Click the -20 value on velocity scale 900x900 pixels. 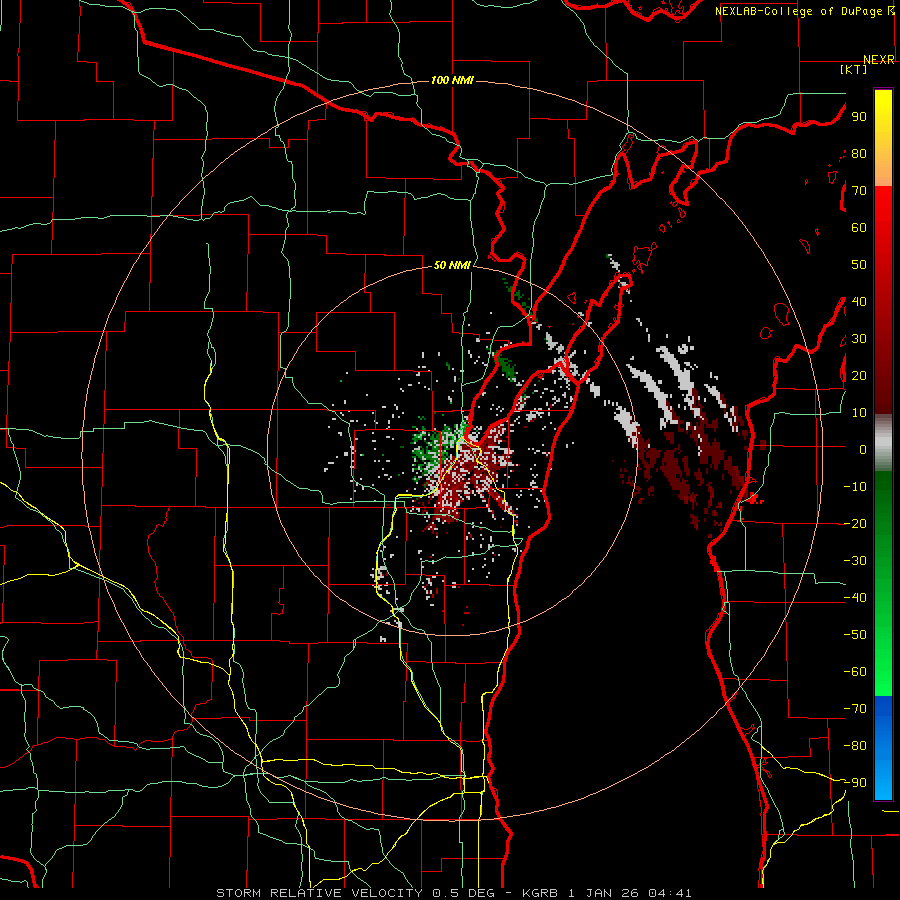[x=856, y=523]
